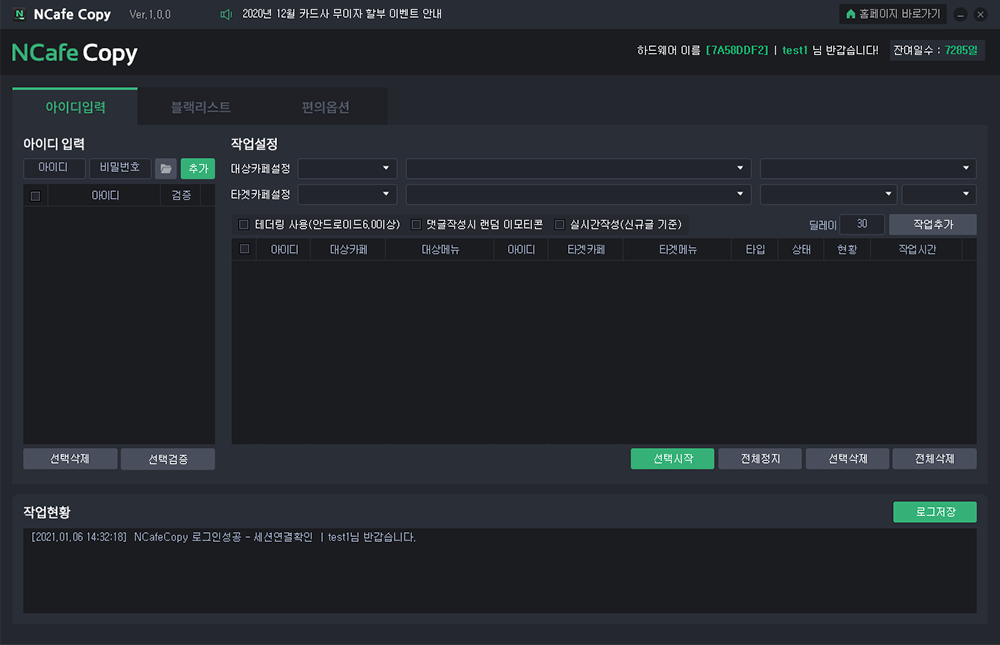Click the 잔여일수 : 7285일 badge

click(x=937, y=50)
